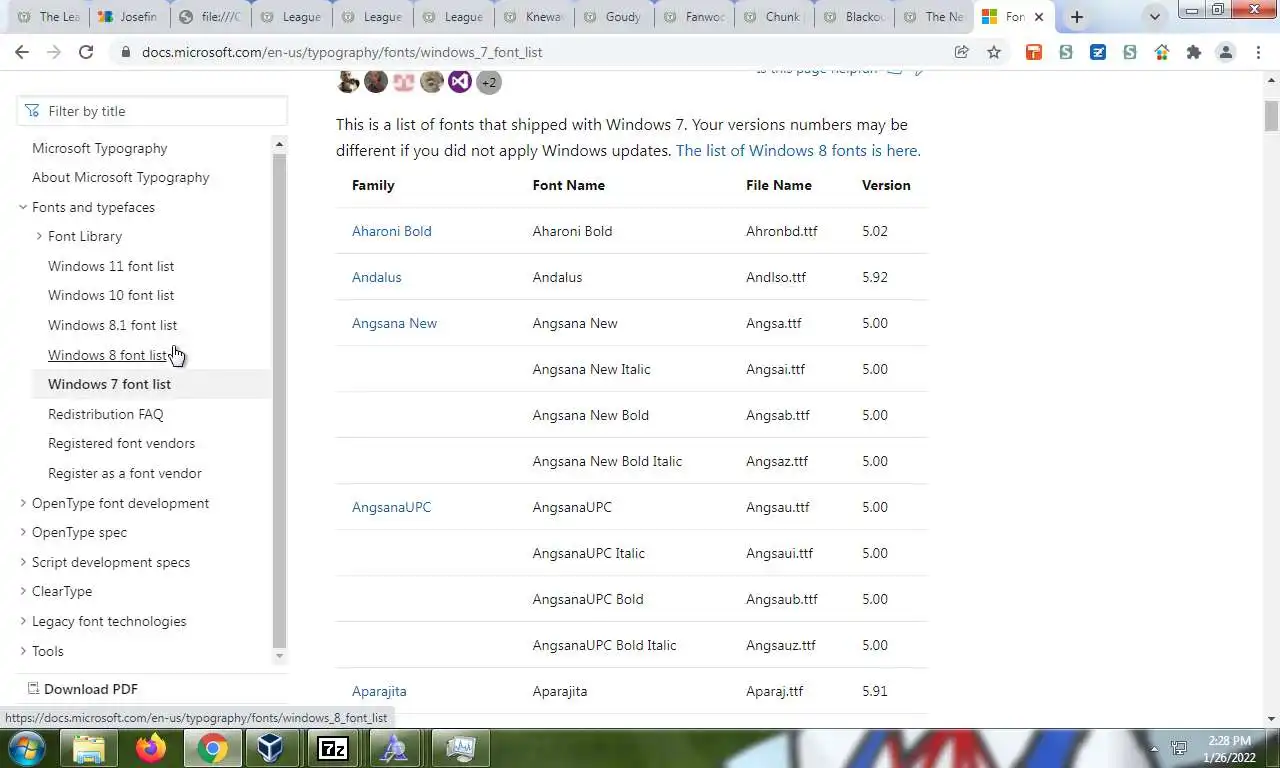1280x768 pixels.
Task: Reload the page with the refresh icon
Action: tap(86, 52)
